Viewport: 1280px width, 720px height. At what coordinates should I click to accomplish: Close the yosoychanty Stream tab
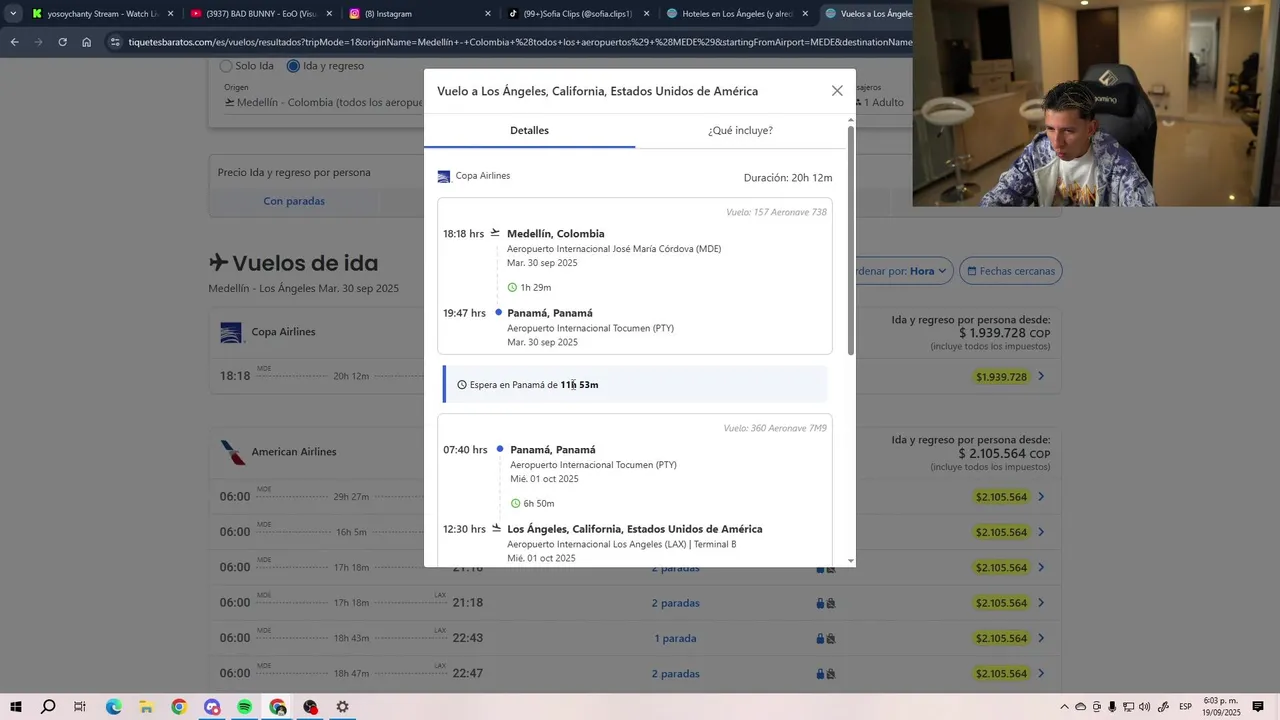pos(170,14)
